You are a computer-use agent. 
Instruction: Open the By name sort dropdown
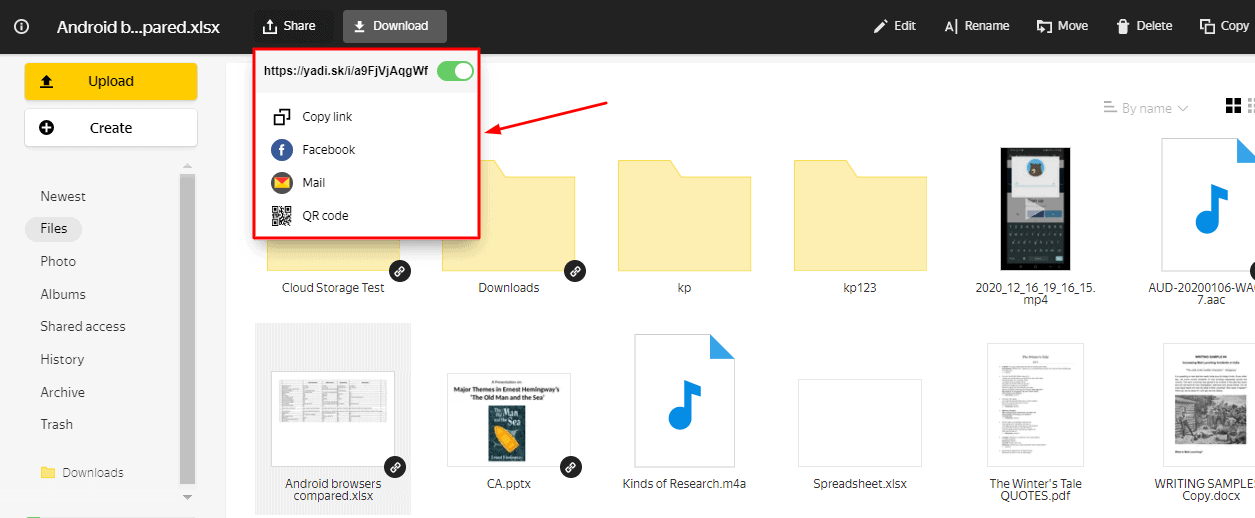click(x=1145, y=108)
